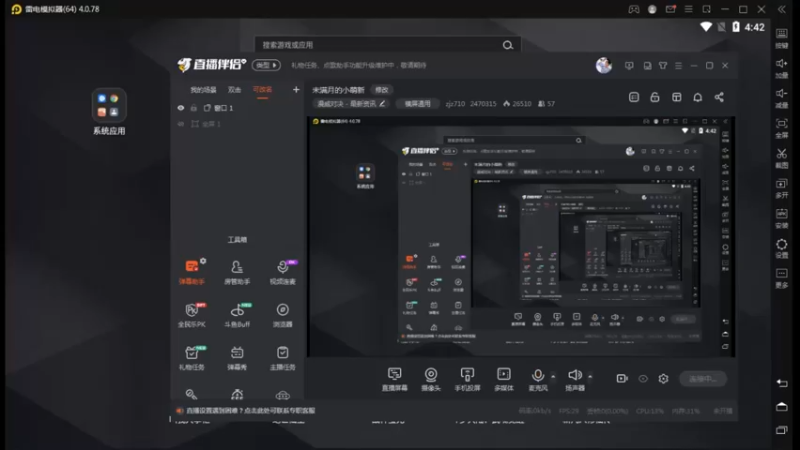Click emulator 截图 screenshot scissors icon
Image resolution: width=800 pixels, height=450 pixels.
click(782, 158)
